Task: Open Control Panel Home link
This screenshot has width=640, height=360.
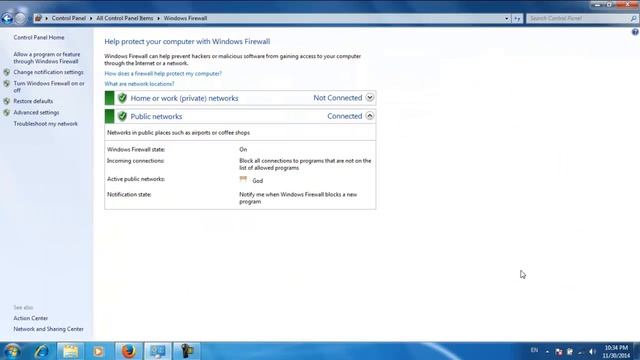Action: [x=39, y=38]
